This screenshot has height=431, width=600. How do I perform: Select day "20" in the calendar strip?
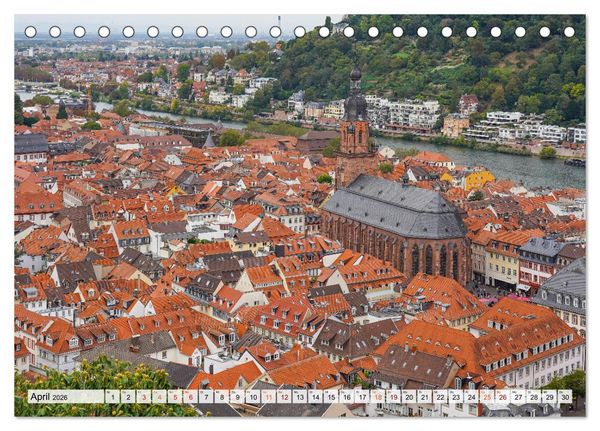[x=409, y=397]
